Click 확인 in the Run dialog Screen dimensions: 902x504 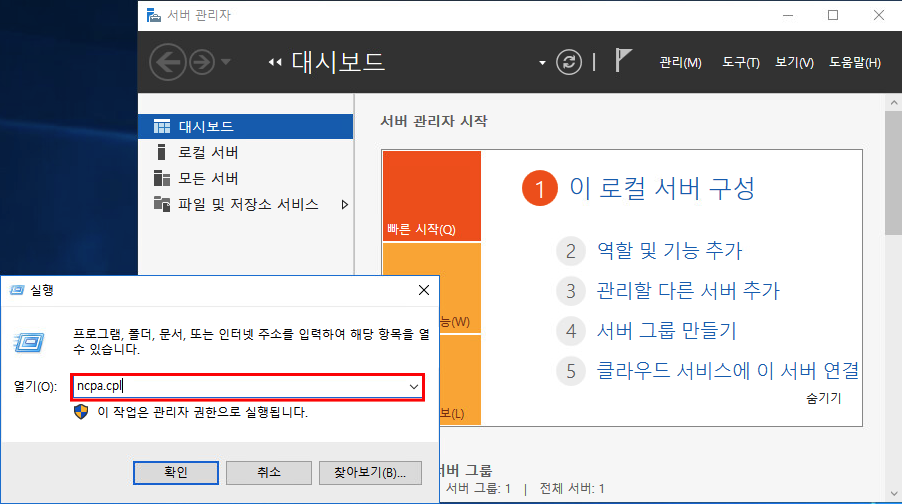click(x=176, y=472)
